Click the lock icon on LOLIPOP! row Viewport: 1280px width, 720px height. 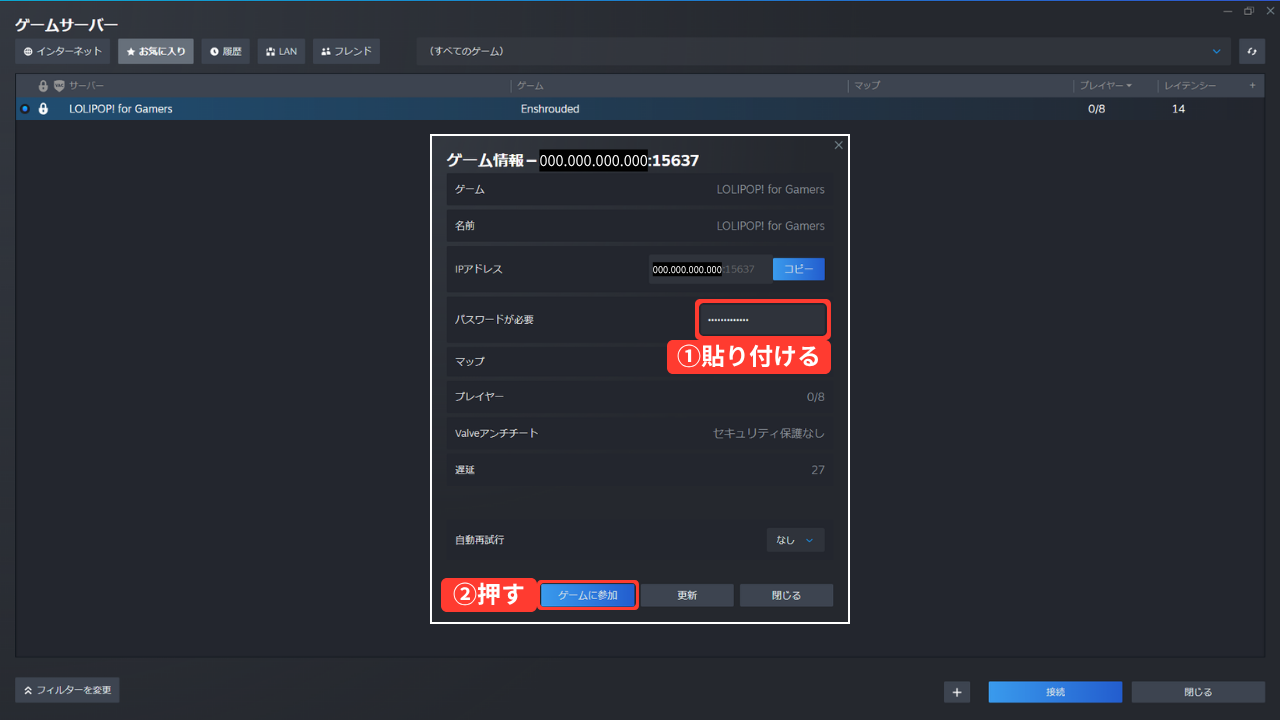(43, 109)
